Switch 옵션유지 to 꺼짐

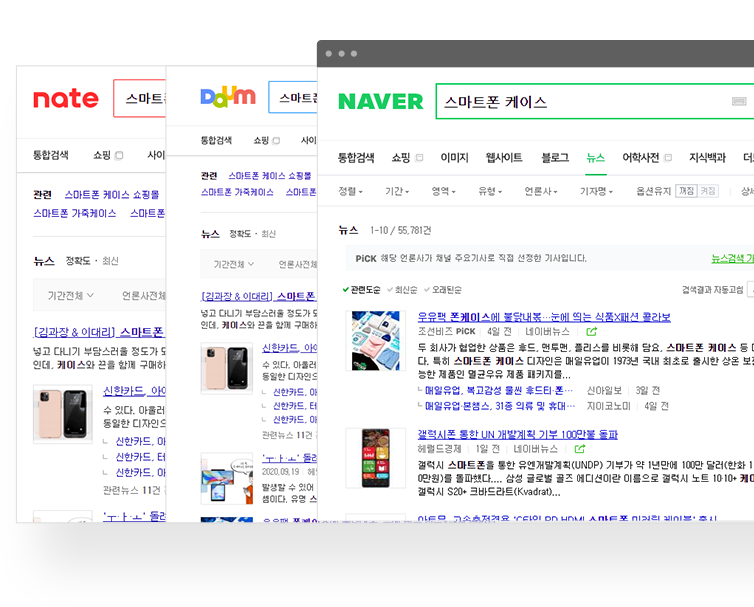coord(686,191)
